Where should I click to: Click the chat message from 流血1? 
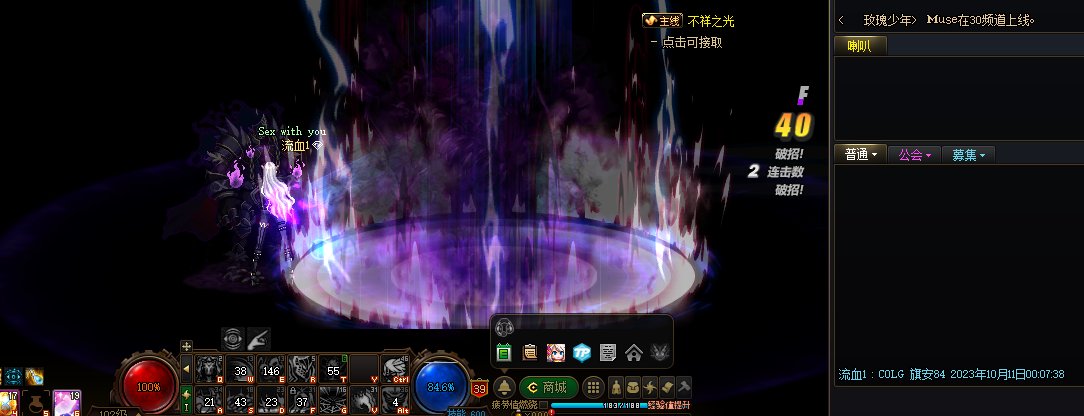[951, 375]
